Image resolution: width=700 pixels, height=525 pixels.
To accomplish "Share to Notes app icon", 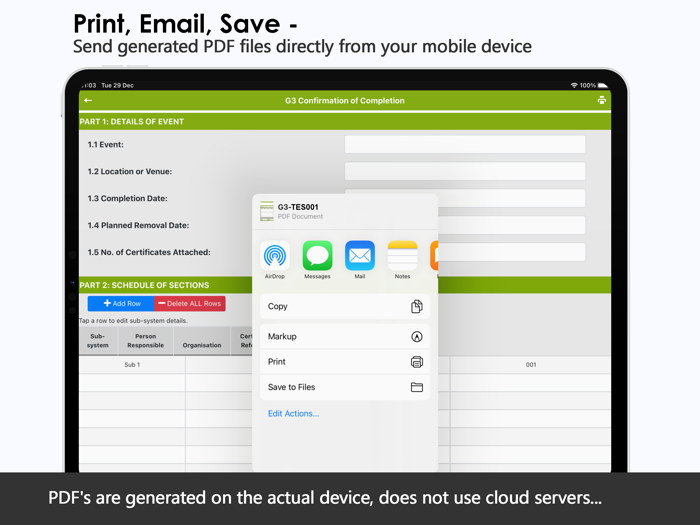I will 402,255.
